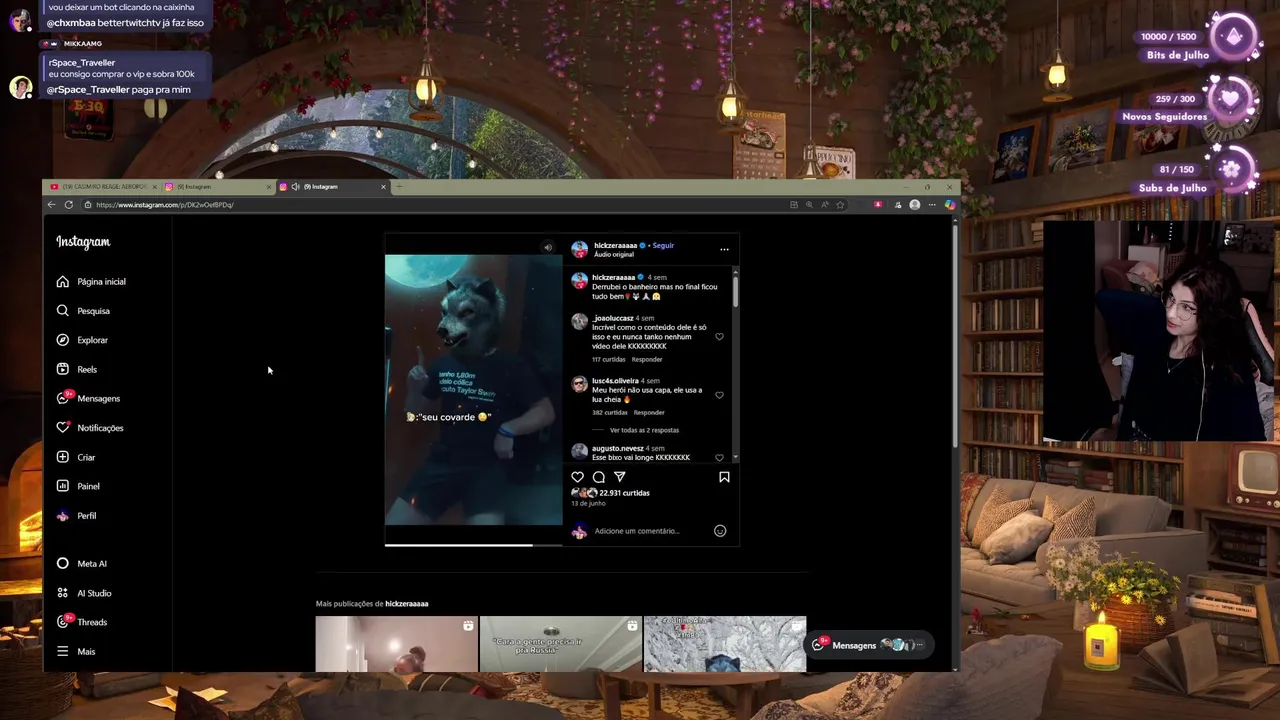Open hickzeraaaaa profile from post header
The height and width of the screenshot is (720, 1280).
(x=615, y=245)
